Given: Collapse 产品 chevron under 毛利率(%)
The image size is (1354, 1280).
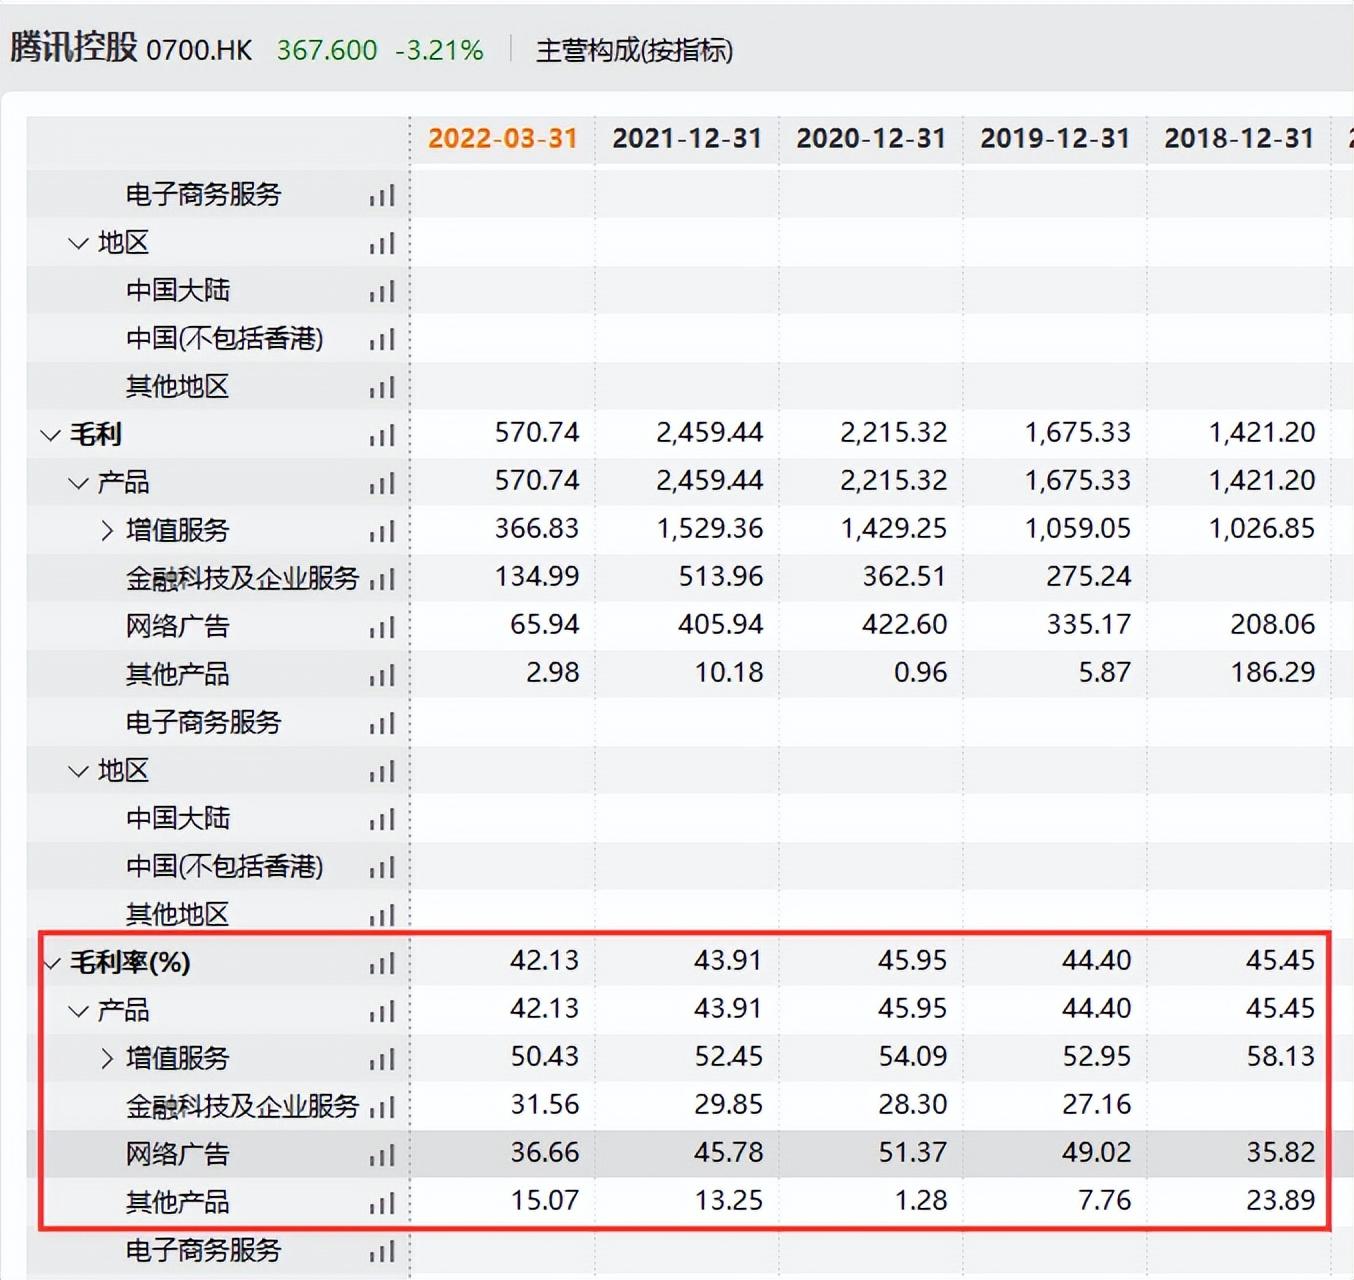Looking at the screenshot, I should 78,1011.
